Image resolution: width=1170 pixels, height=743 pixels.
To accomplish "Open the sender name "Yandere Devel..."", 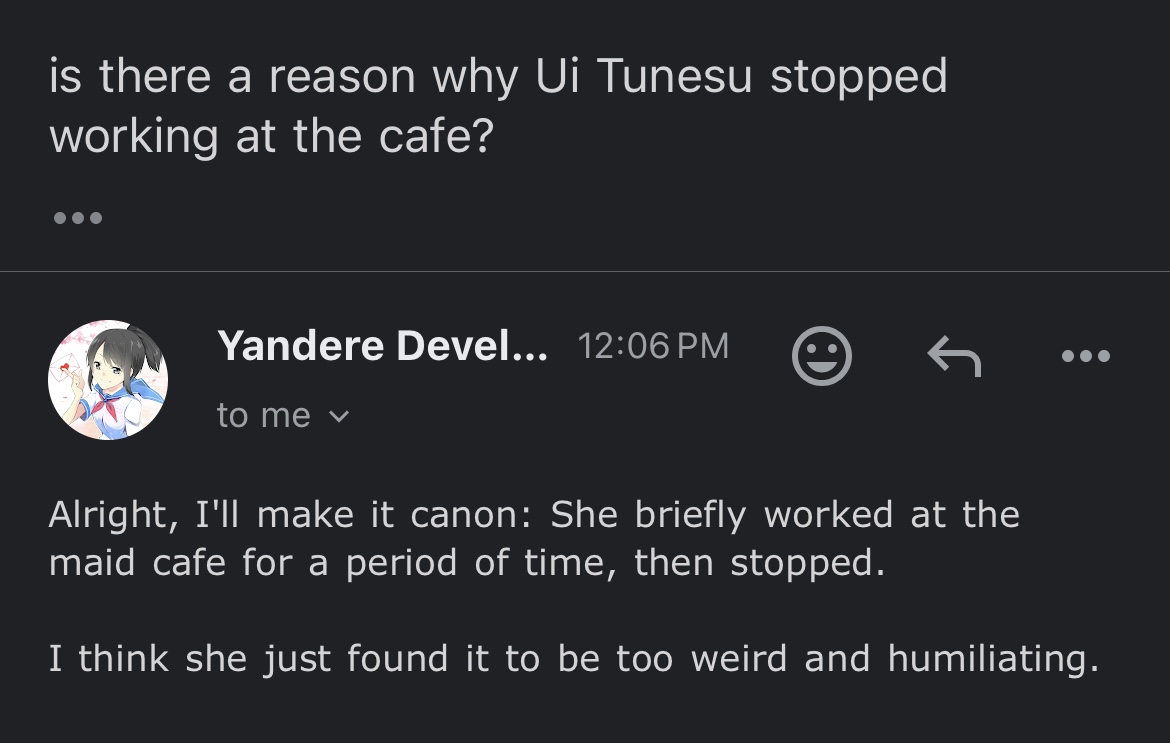I will [x=382, y=346].
